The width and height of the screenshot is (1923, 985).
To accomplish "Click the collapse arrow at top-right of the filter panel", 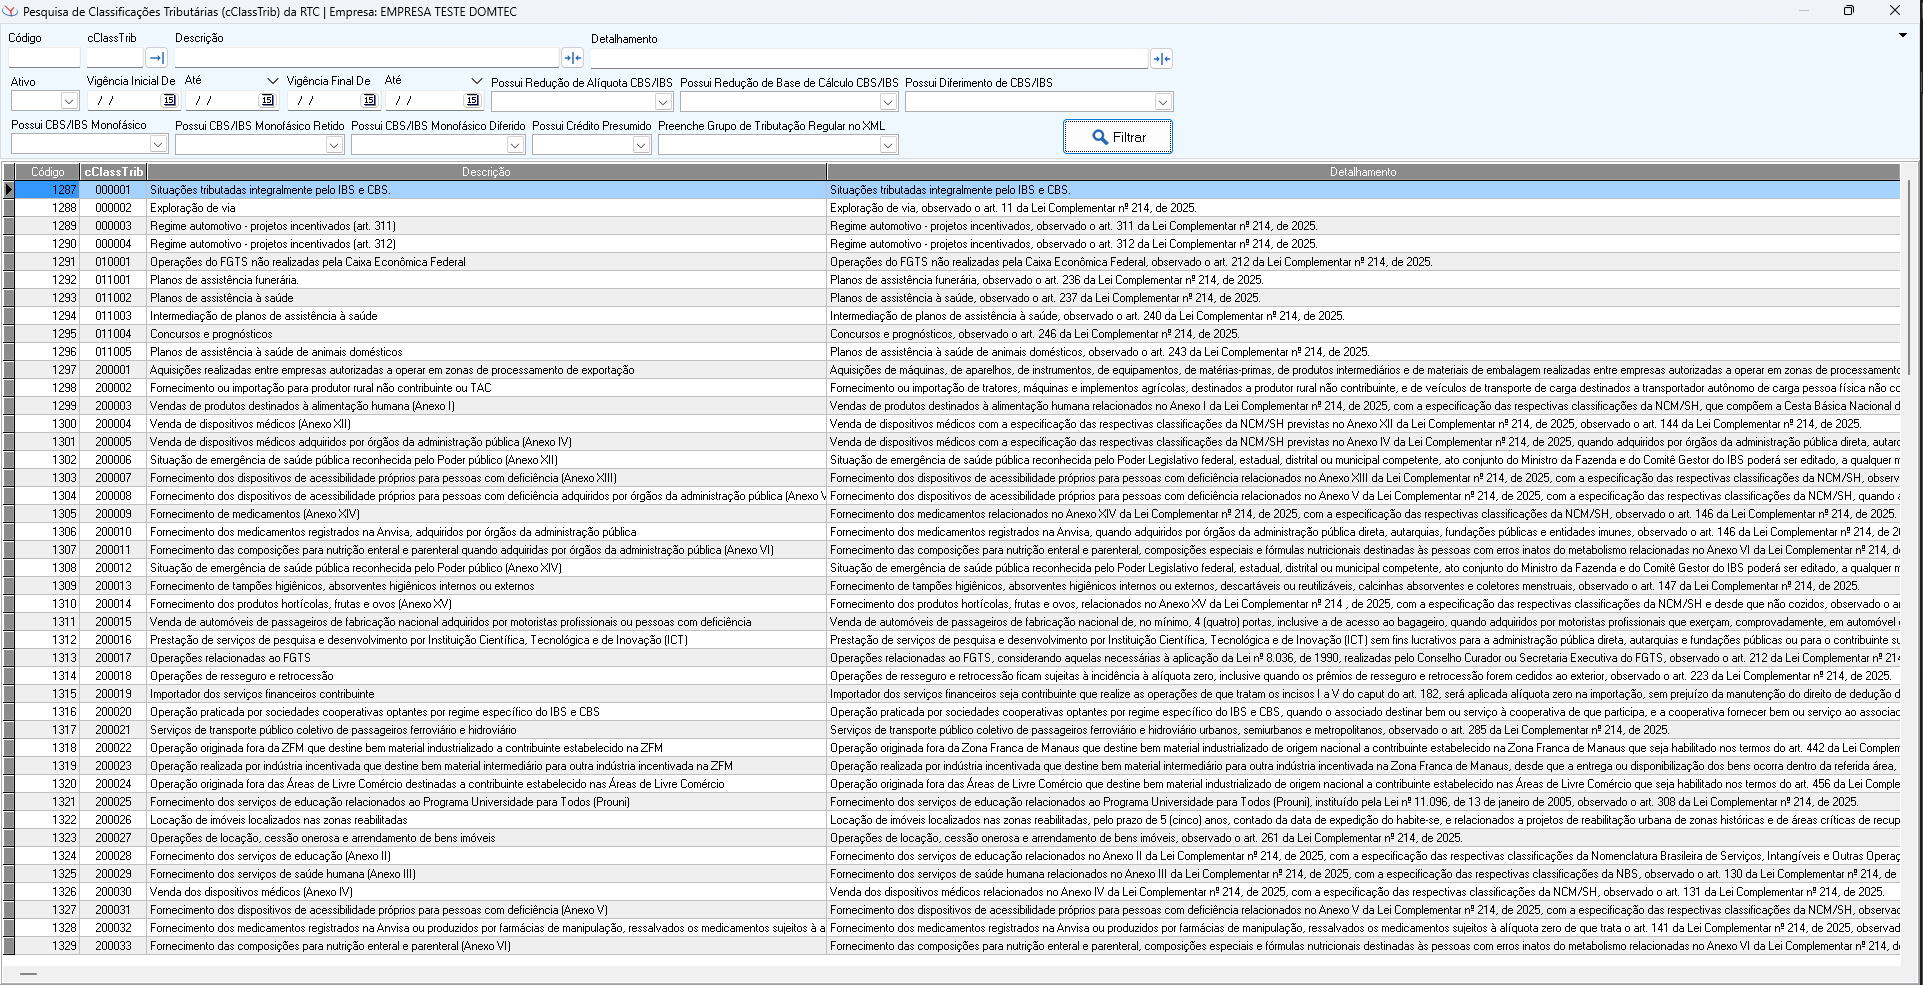I will 1902,36.
